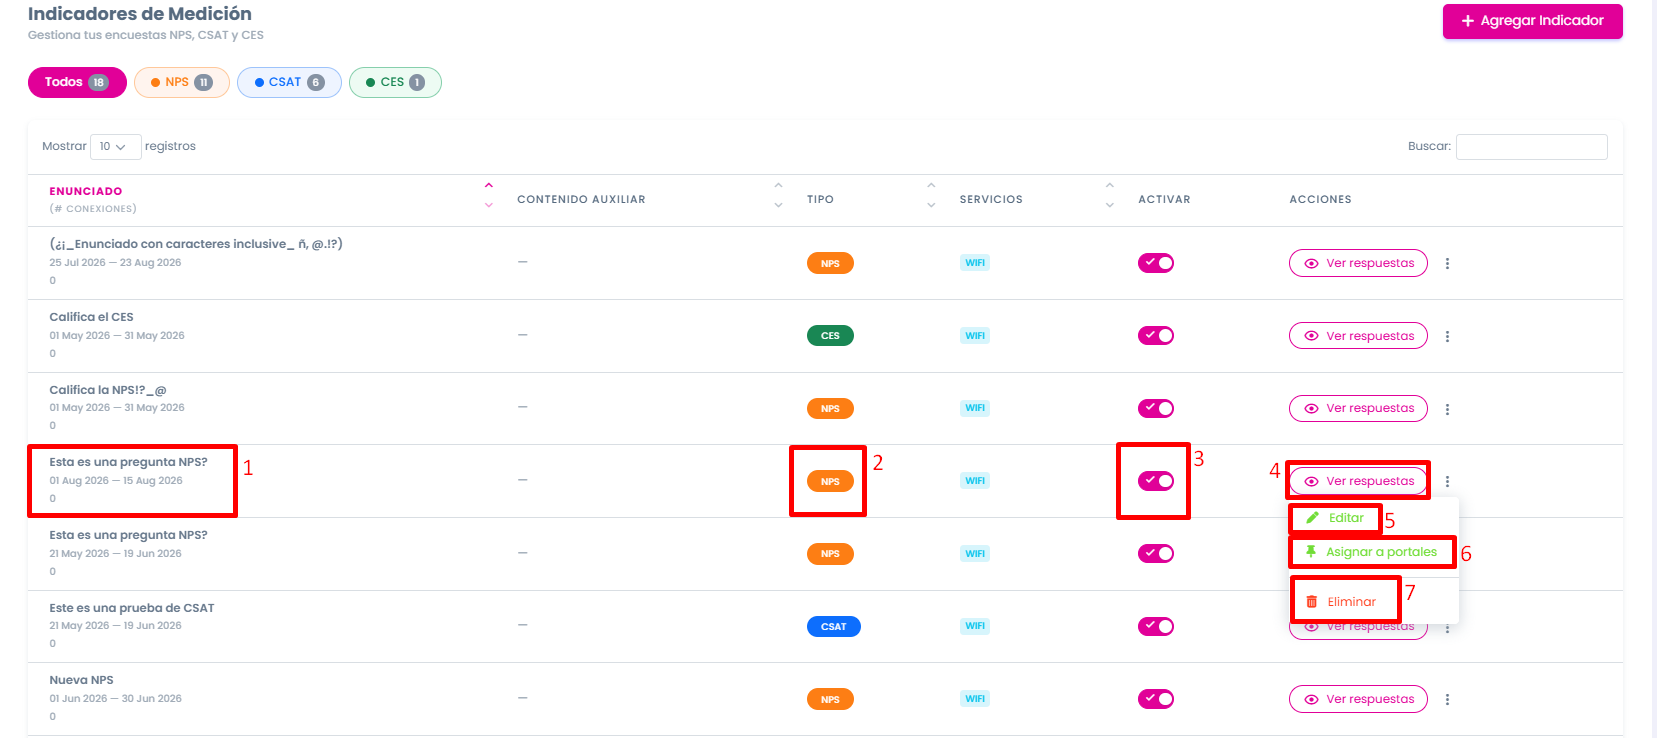
Task: Filter by the NPS tab
Action: (x=182, y=82)
